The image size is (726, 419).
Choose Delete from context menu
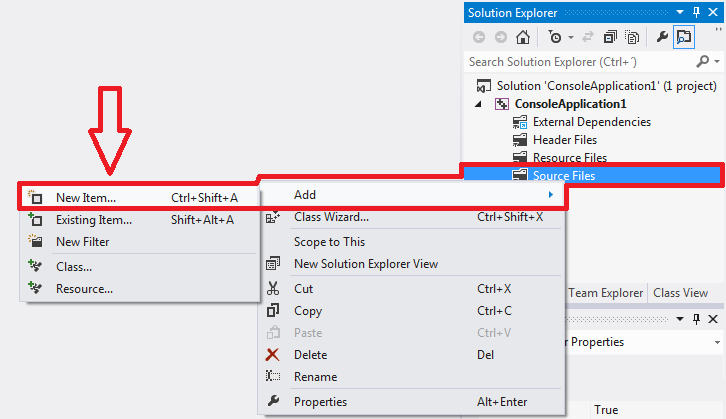coord(411,355)
